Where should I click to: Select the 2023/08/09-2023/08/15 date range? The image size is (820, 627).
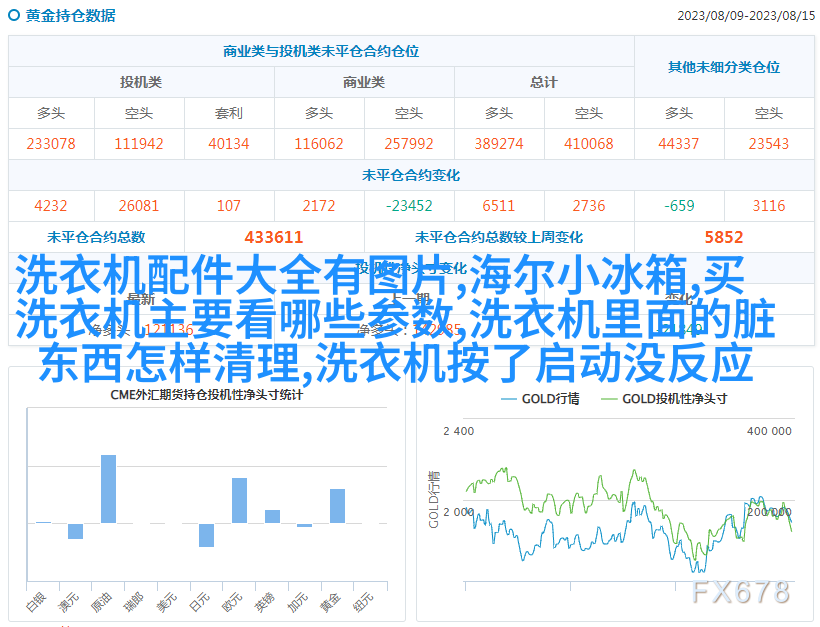(x=744, y=16)
